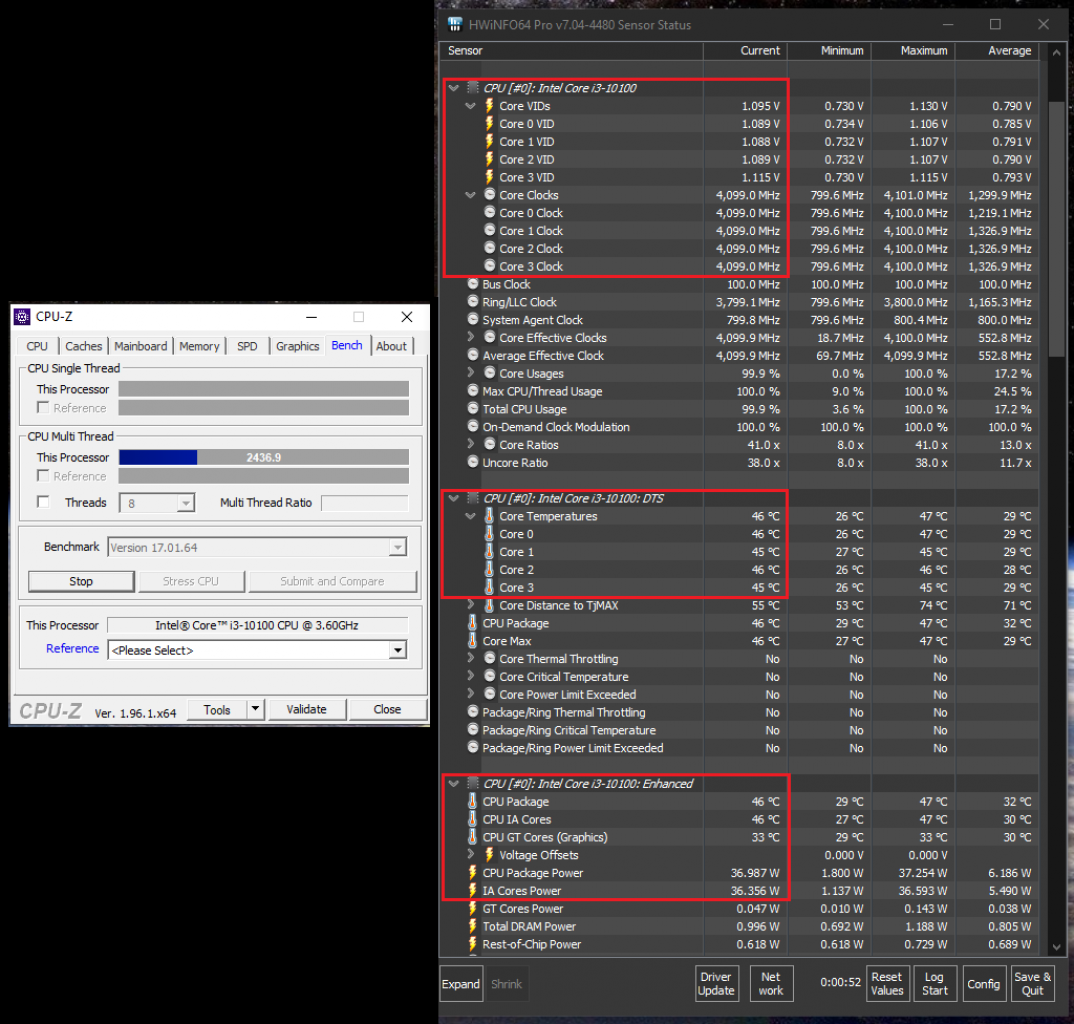Viewport: 1074px width, 1024px height.
Task: Open the Graphics tab
Action: pyautogui.click(x=297, y=346)
